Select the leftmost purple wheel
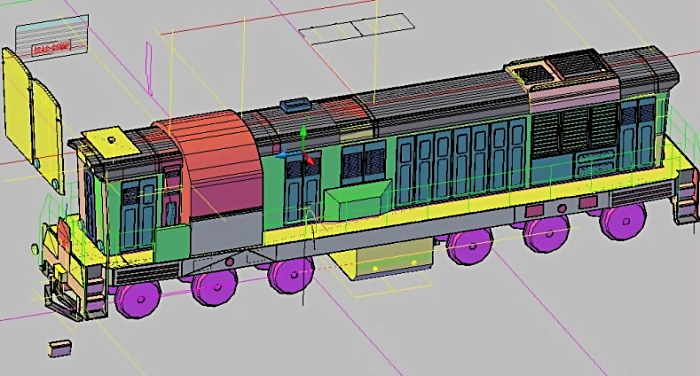Screen dimensions: 700x376 138,299
